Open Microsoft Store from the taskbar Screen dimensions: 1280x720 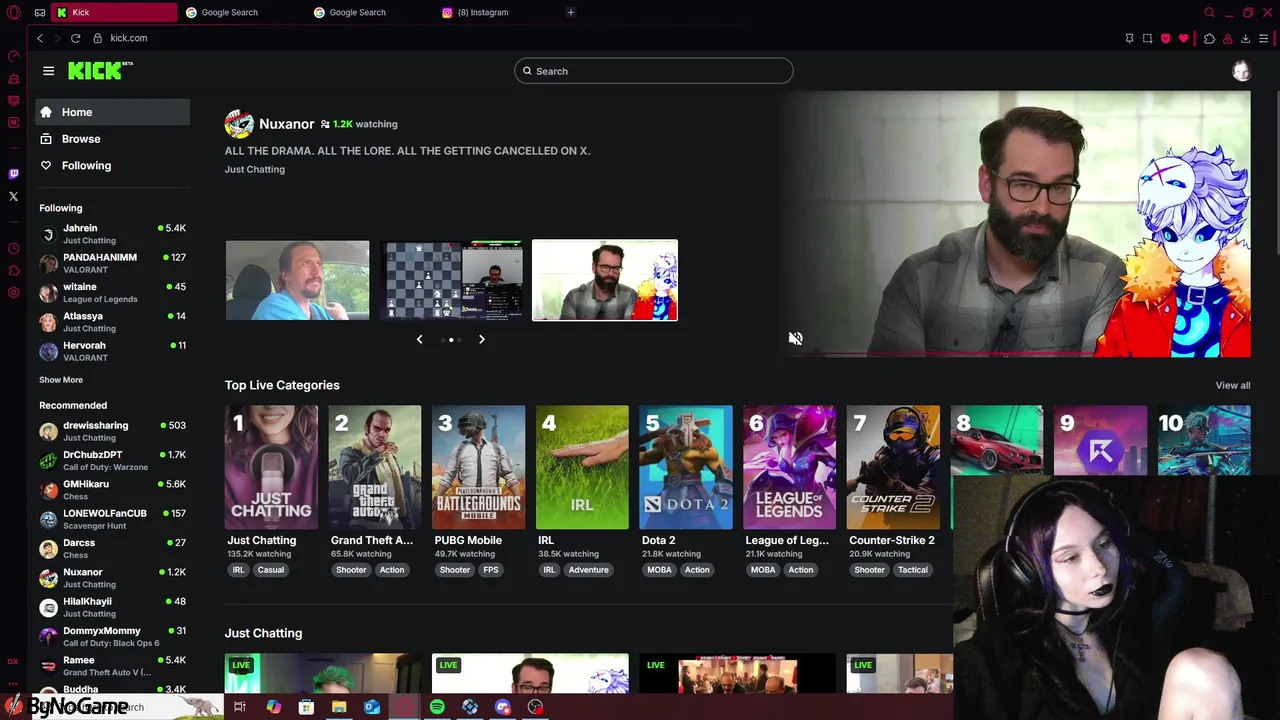click(306, 707)
